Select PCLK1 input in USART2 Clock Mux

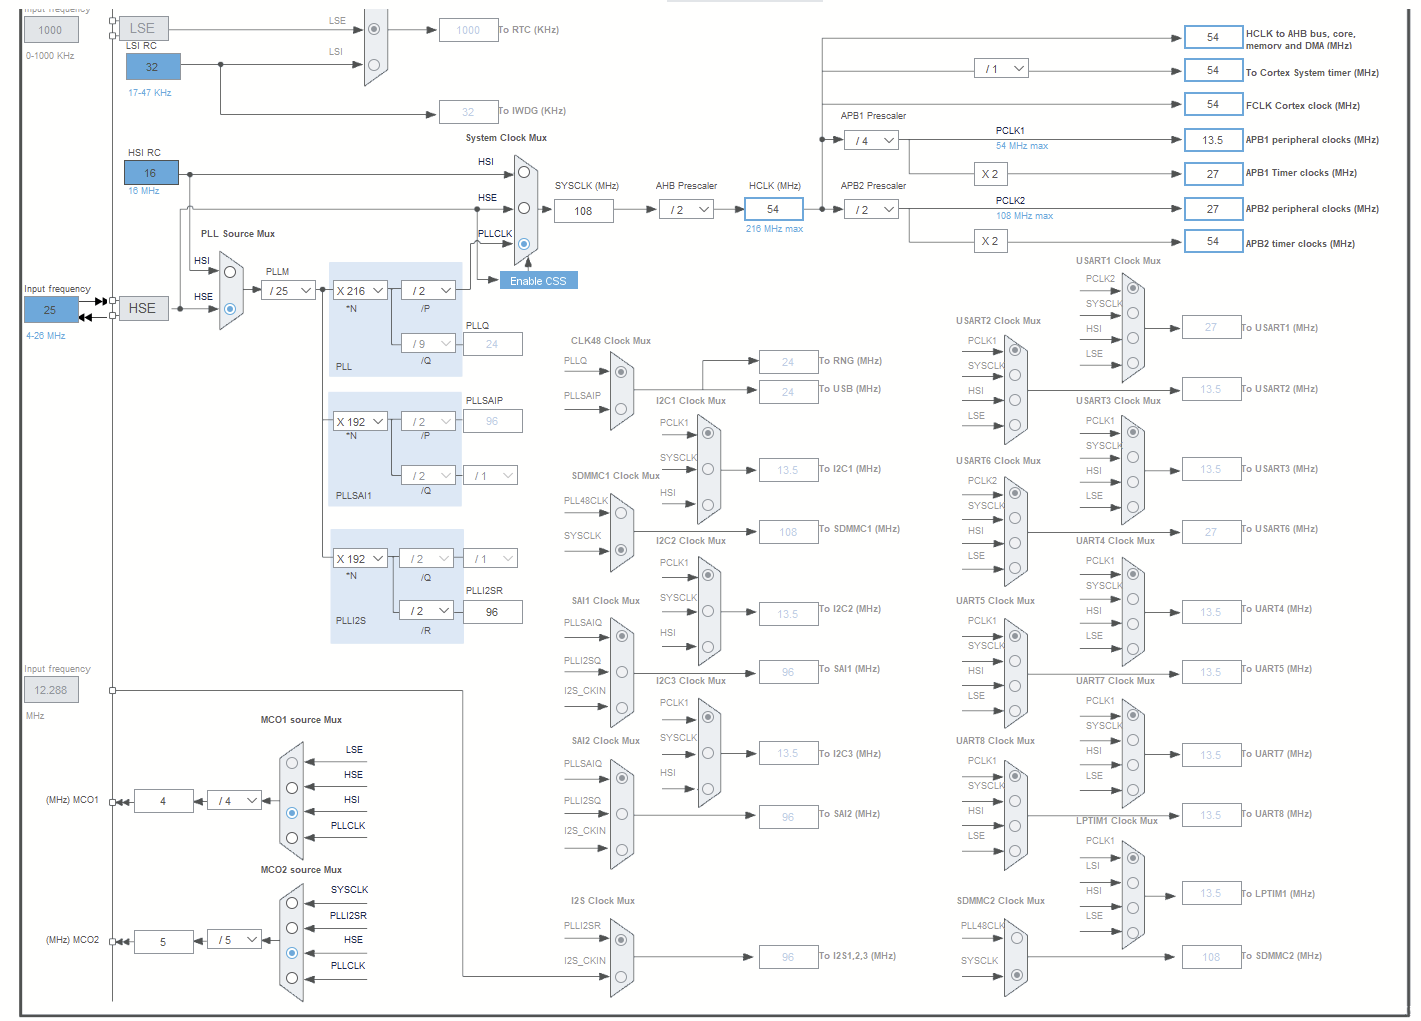1014,350
